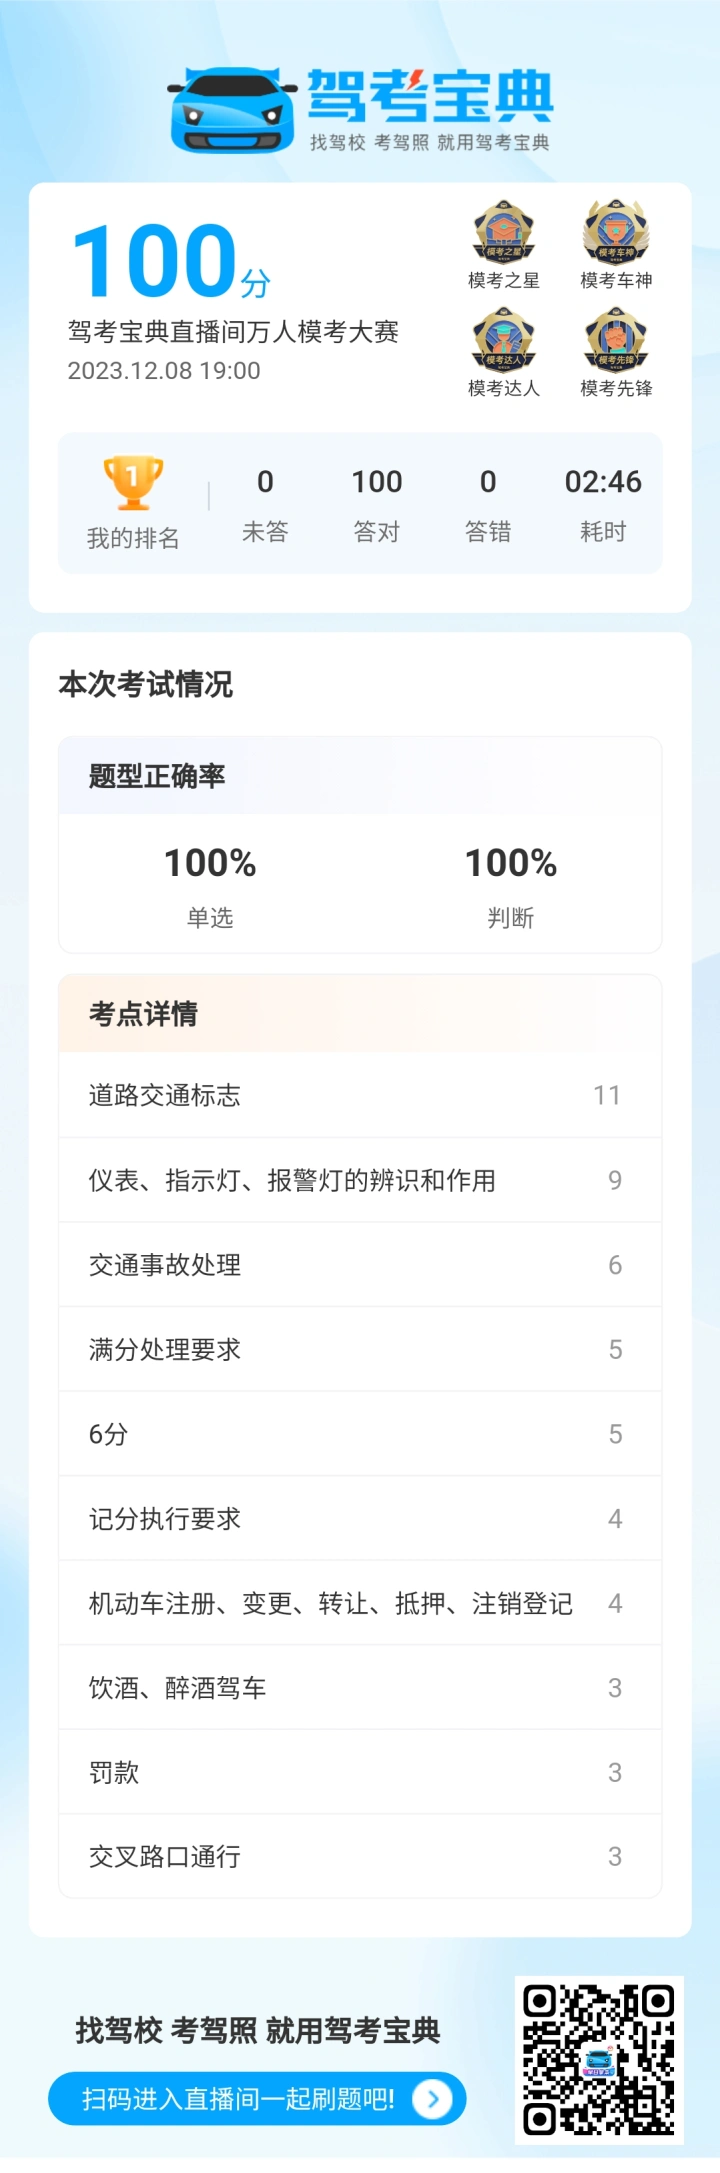The image size is (720, 2173).
Task: Open 道路交通标志 topic row
Action: point(360,1095)
